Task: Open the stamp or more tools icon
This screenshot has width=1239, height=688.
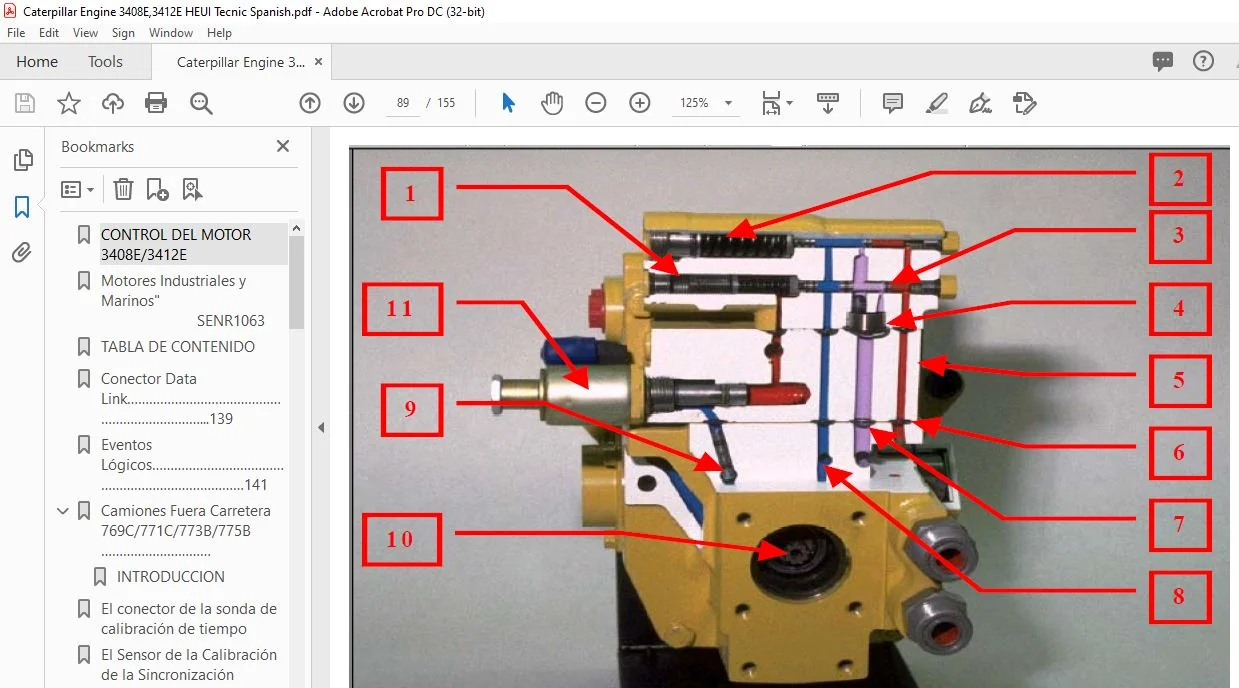Action: click(x=1024, y=103)
